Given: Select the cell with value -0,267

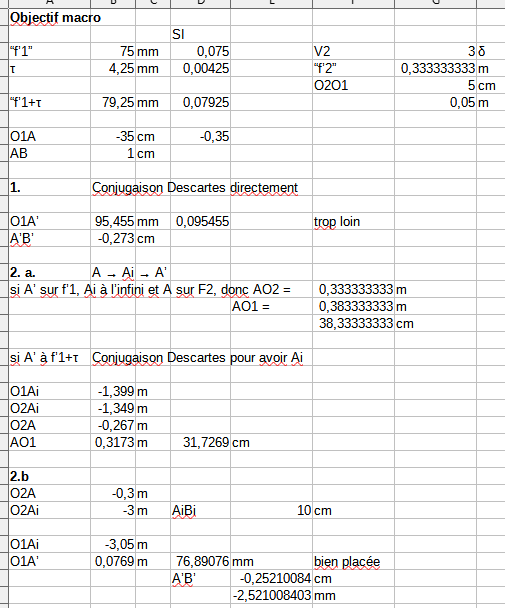Looking at the screenshot, I should point(113,426).
